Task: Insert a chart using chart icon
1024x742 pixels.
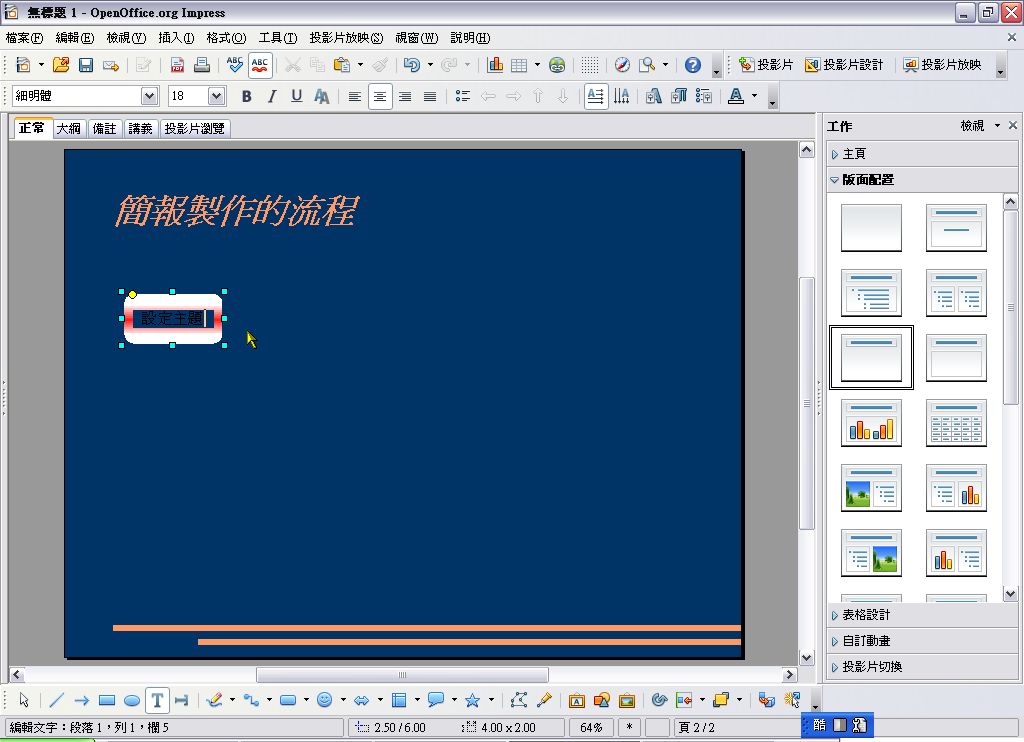Action: (495, 65)
